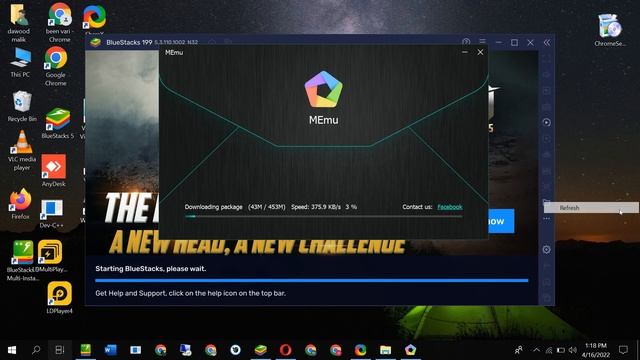This screenshot has width=640, height=360.
Task: Select the LDPlayer4 desktop shortcut
Action: [59, 298]
